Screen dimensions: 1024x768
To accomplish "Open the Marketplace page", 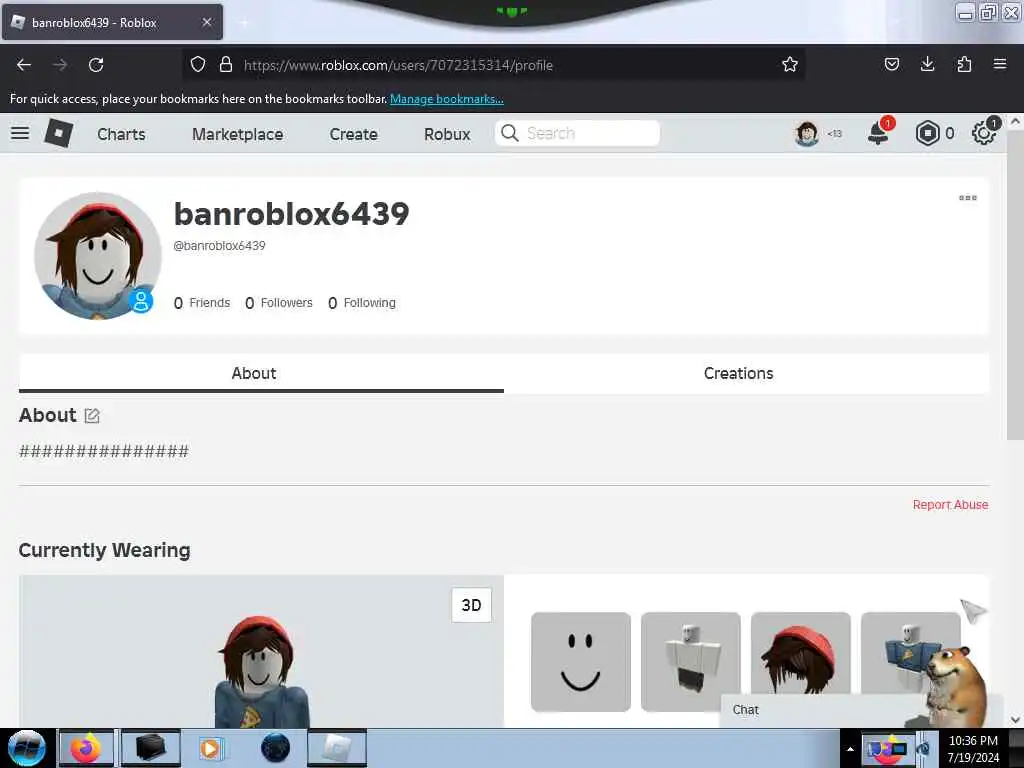I will coord(238,134).
